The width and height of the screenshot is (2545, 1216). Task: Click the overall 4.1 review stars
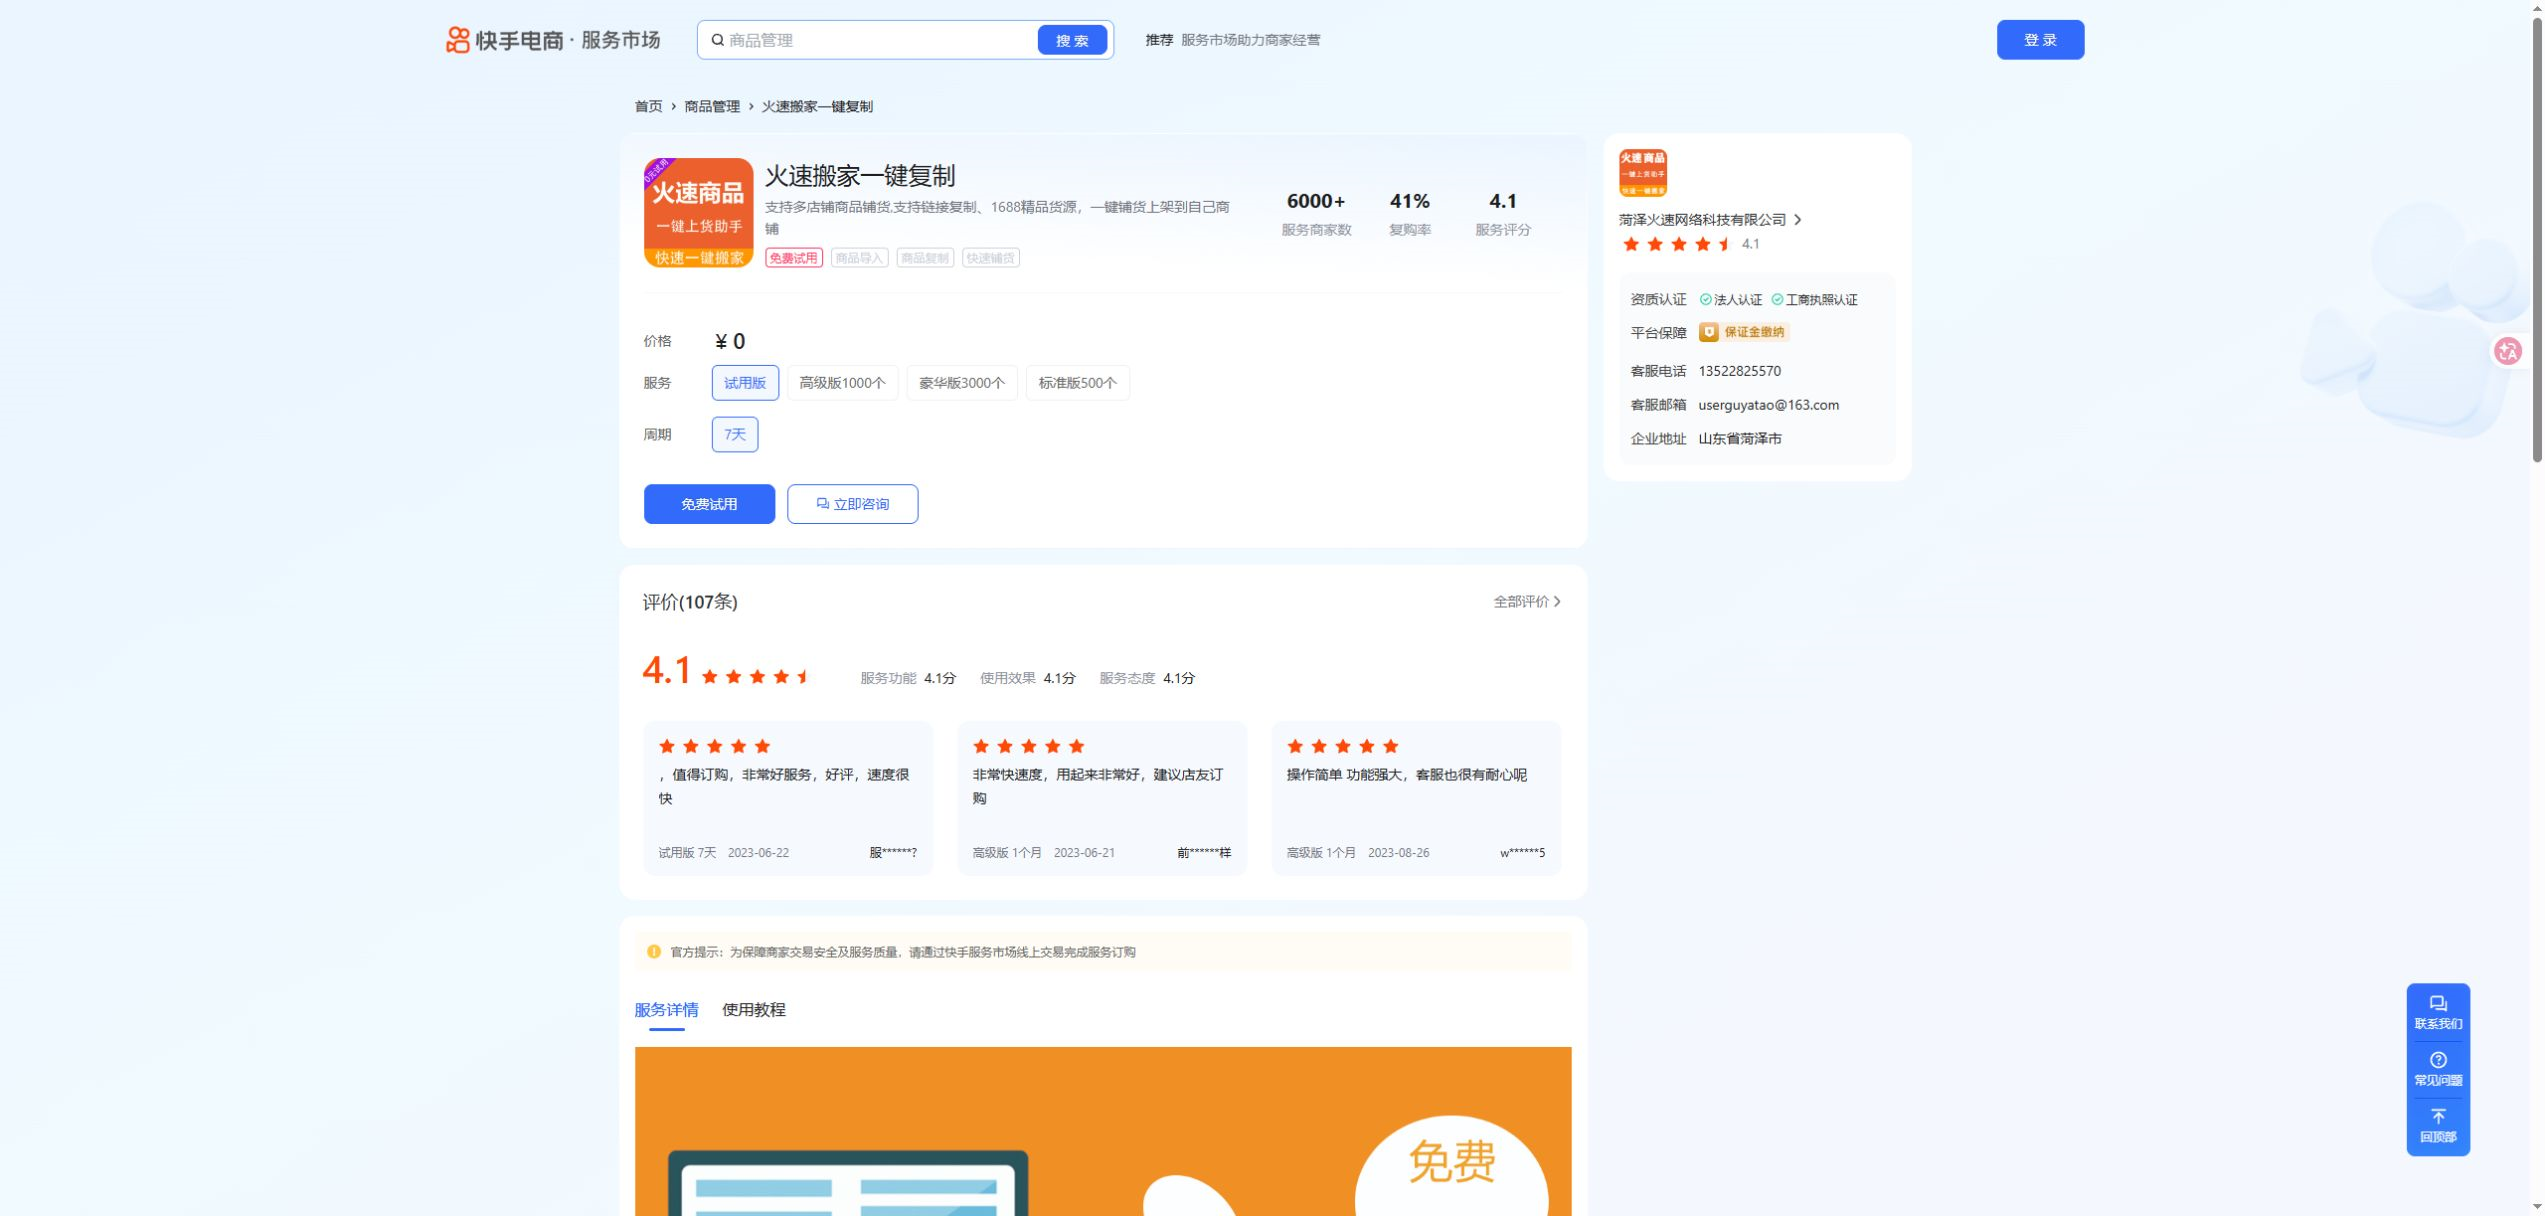click(x=756, y=677)
